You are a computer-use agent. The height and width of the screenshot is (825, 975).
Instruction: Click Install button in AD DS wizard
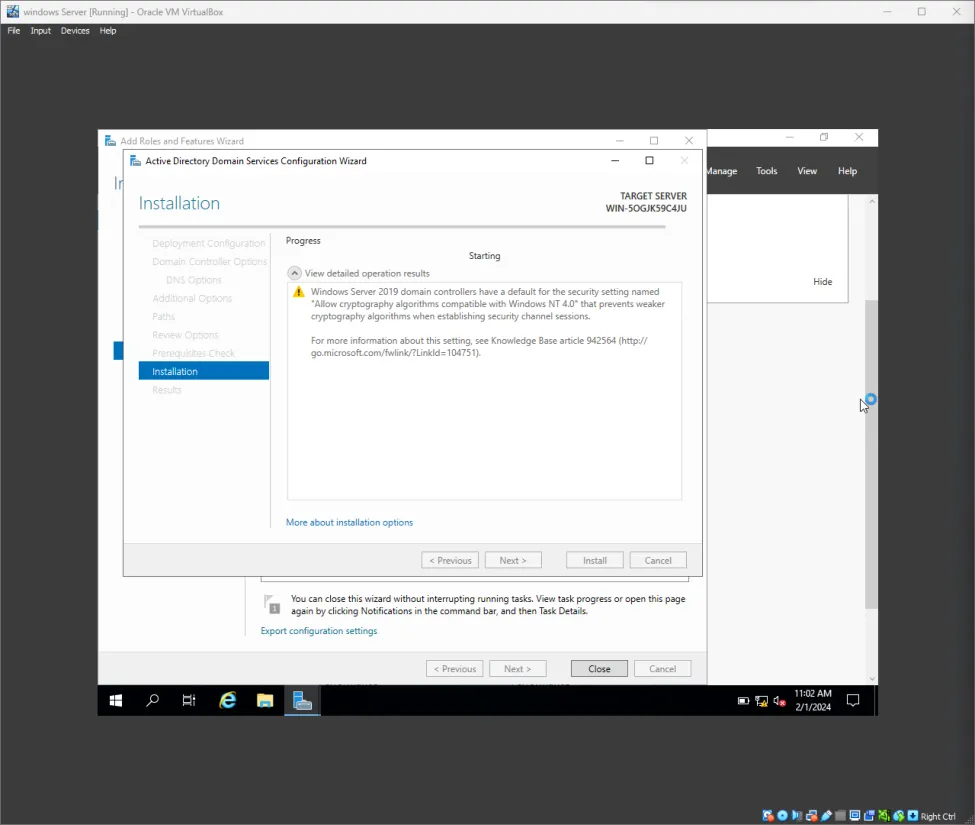(x=594, y=560)
